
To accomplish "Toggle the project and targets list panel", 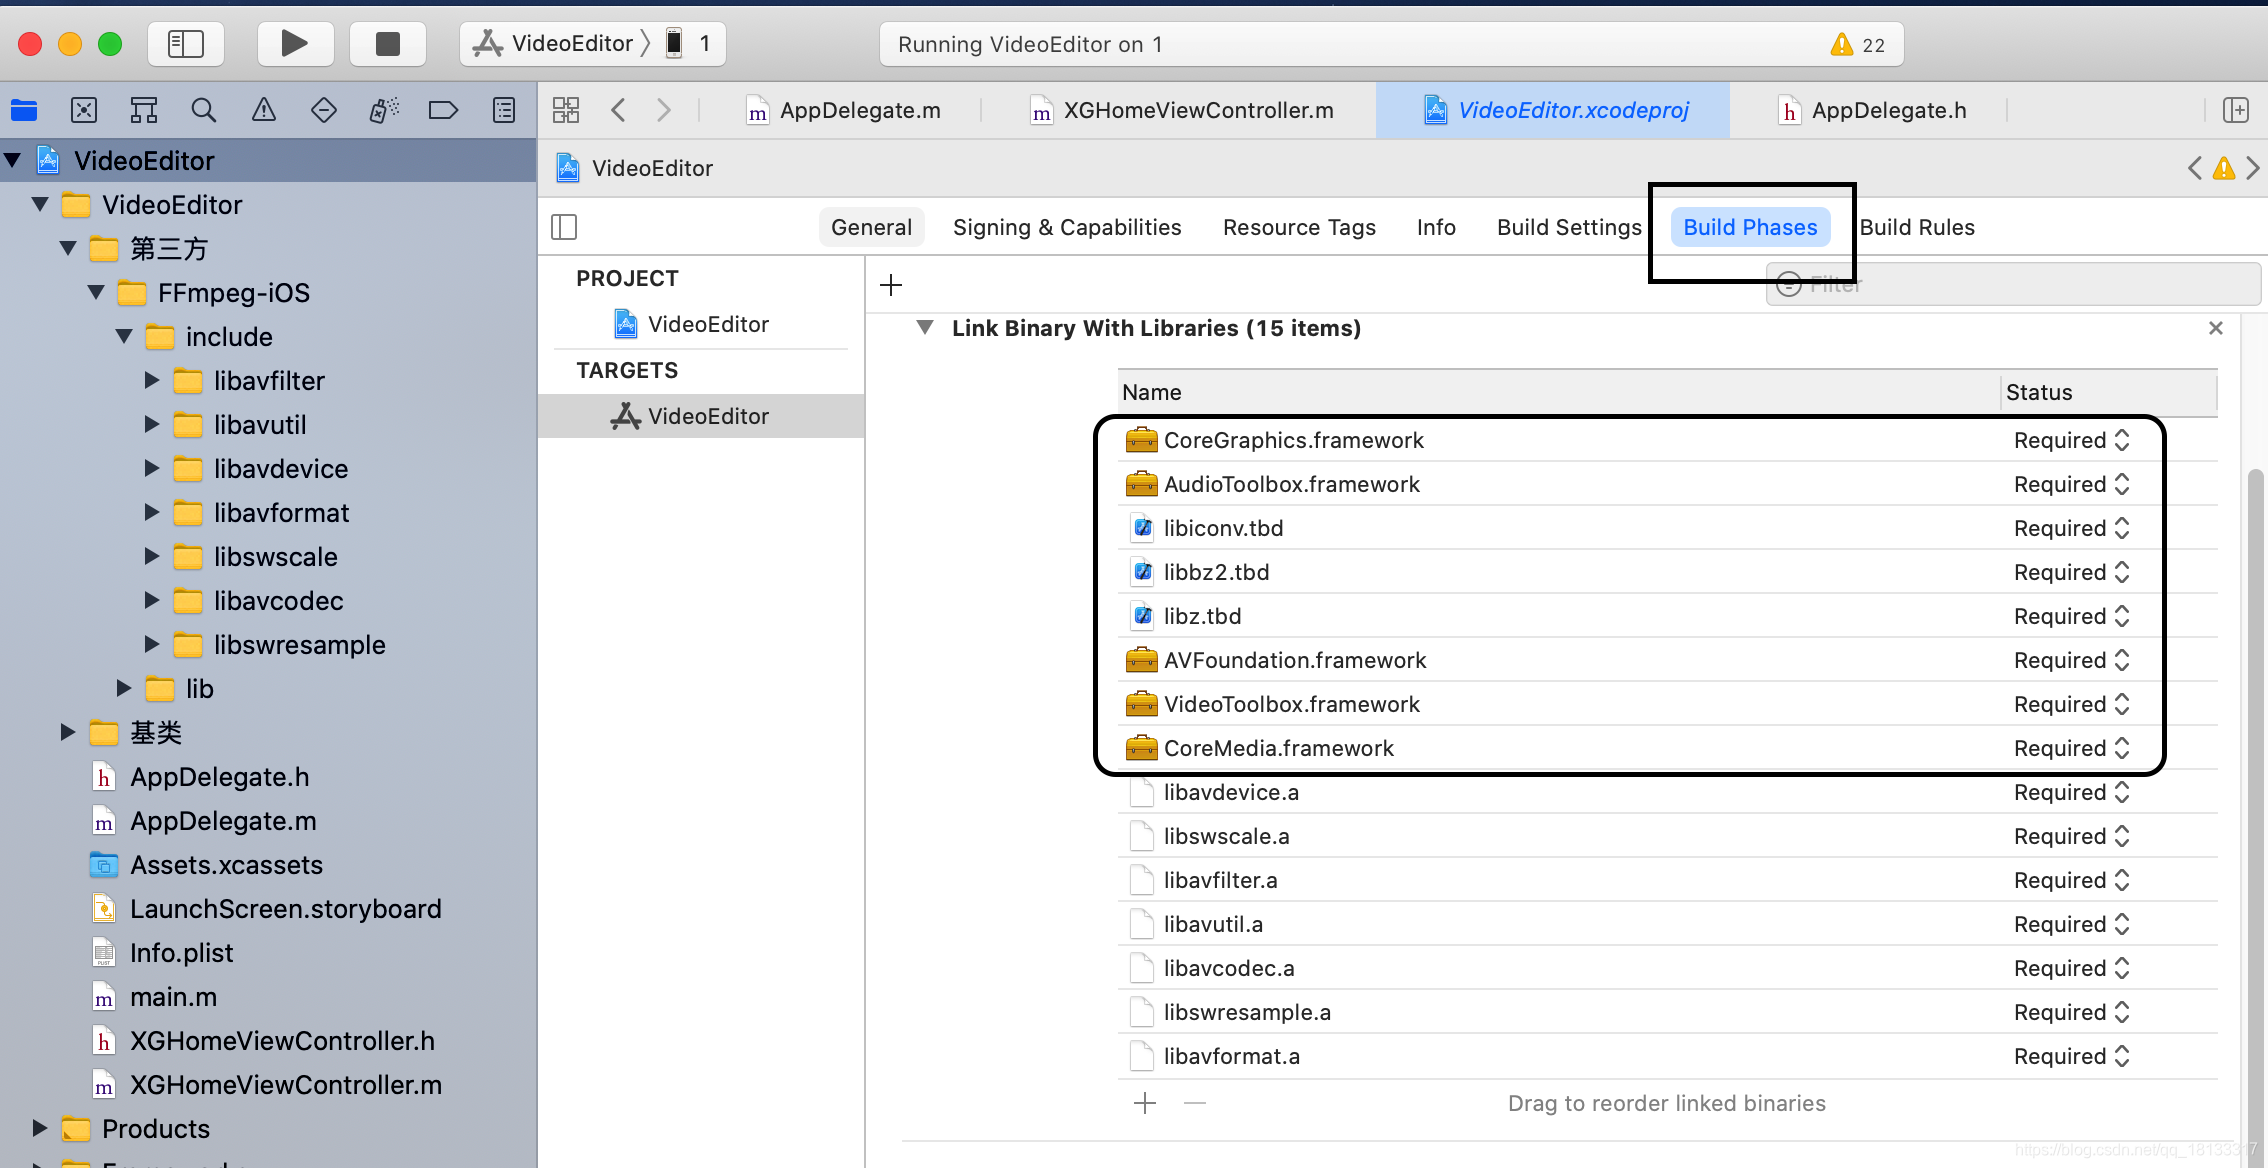I will 564,227.
